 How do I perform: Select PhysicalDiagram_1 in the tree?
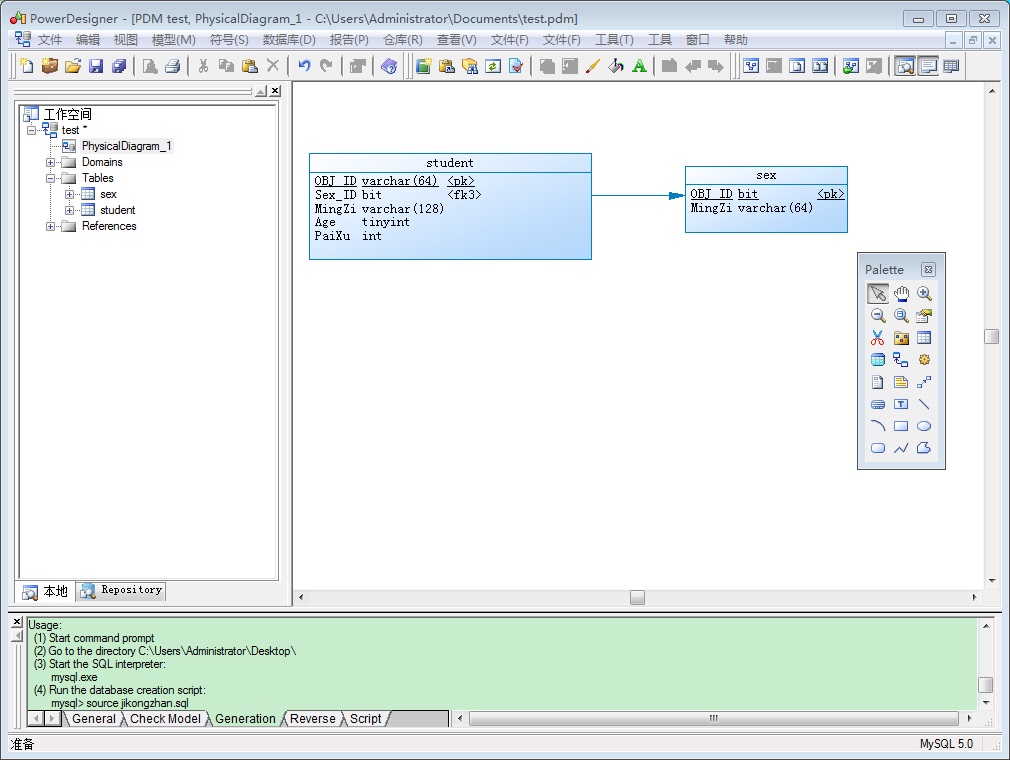pos(126,146)
